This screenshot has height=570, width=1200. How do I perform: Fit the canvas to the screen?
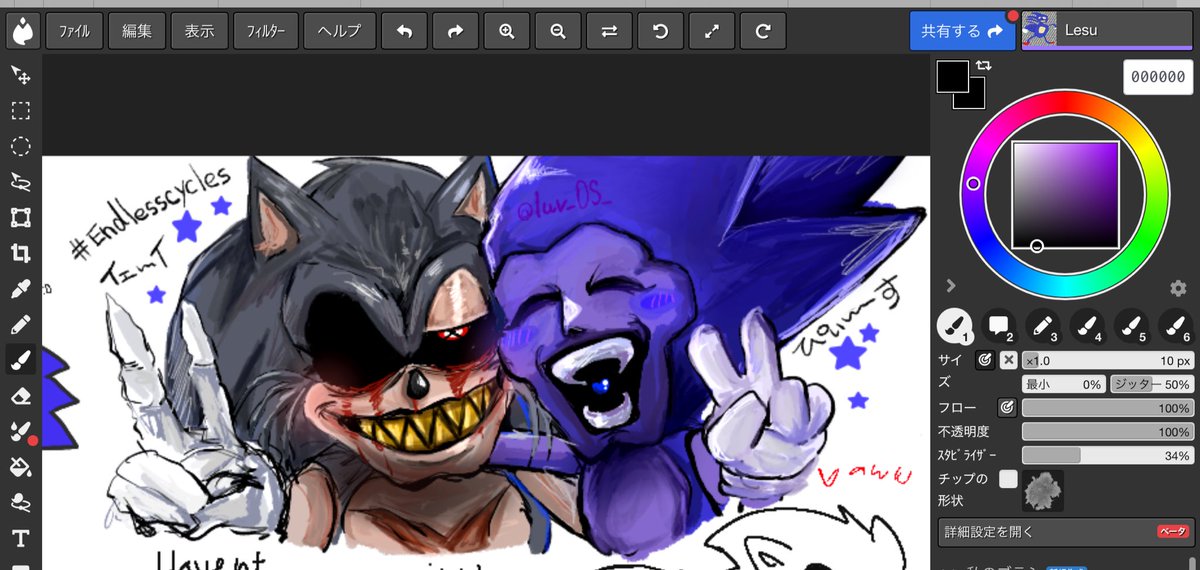tap(712, 31)
